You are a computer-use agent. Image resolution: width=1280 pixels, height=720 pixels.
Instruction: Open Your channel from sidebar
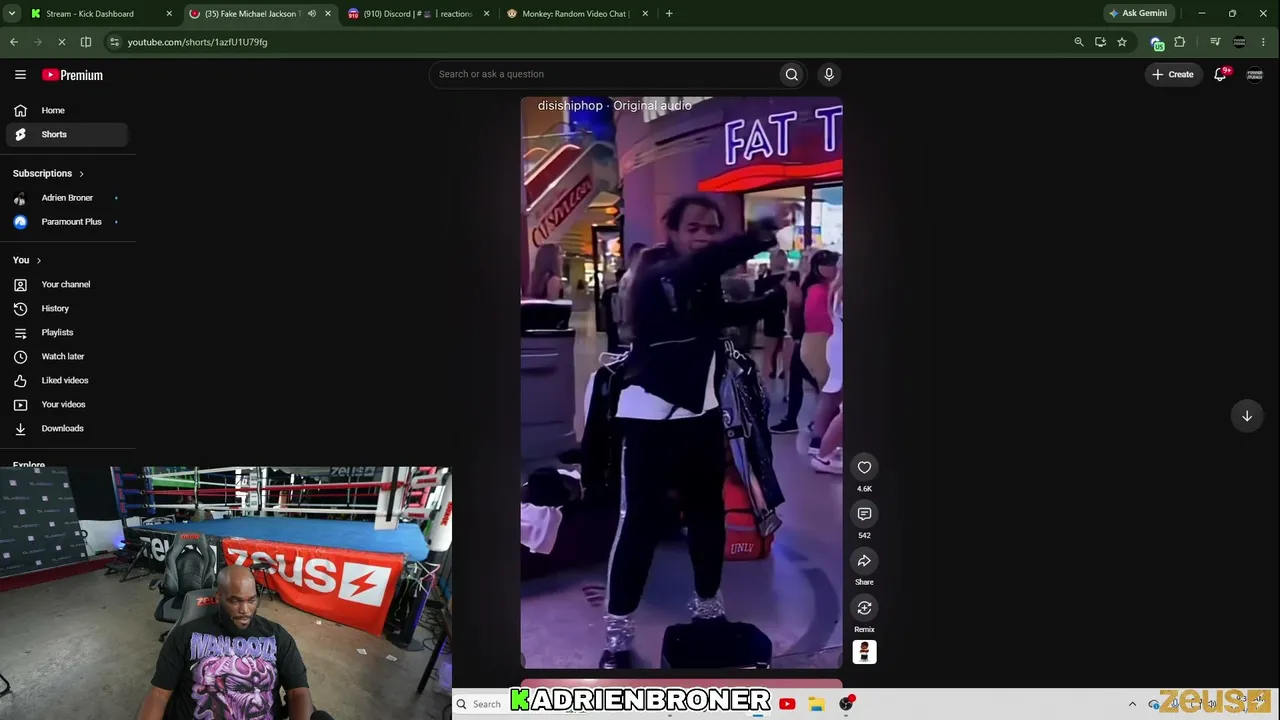pos(67,284)
